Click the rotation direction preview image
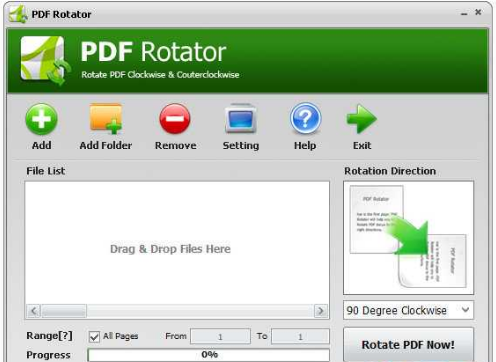The width and height of the screenshot is (496, 362). point(408,238)
